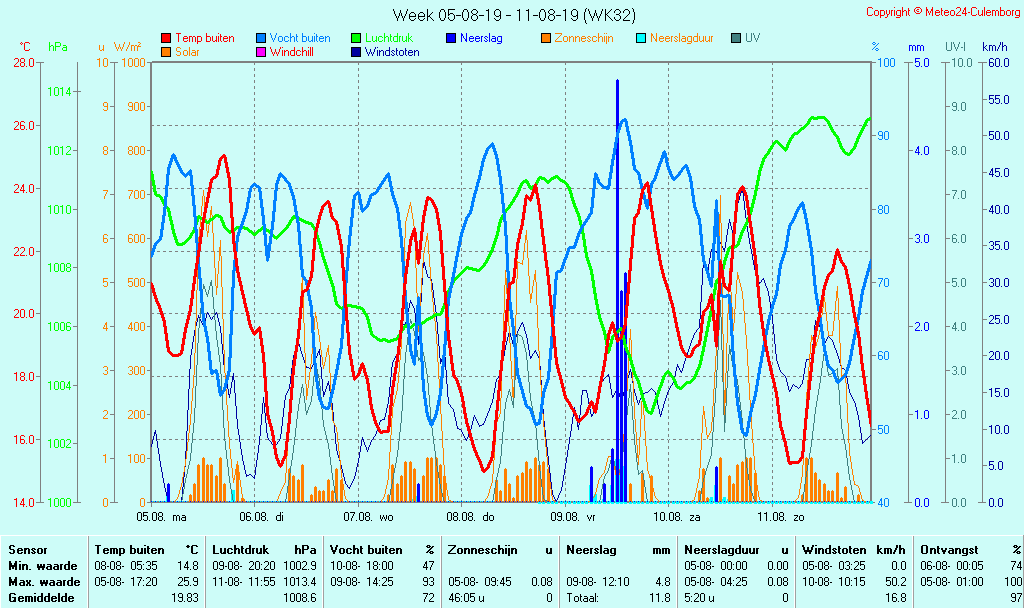Click the Windstoten km/h table column header
The image size is (1026, 608).
(854, 550)
